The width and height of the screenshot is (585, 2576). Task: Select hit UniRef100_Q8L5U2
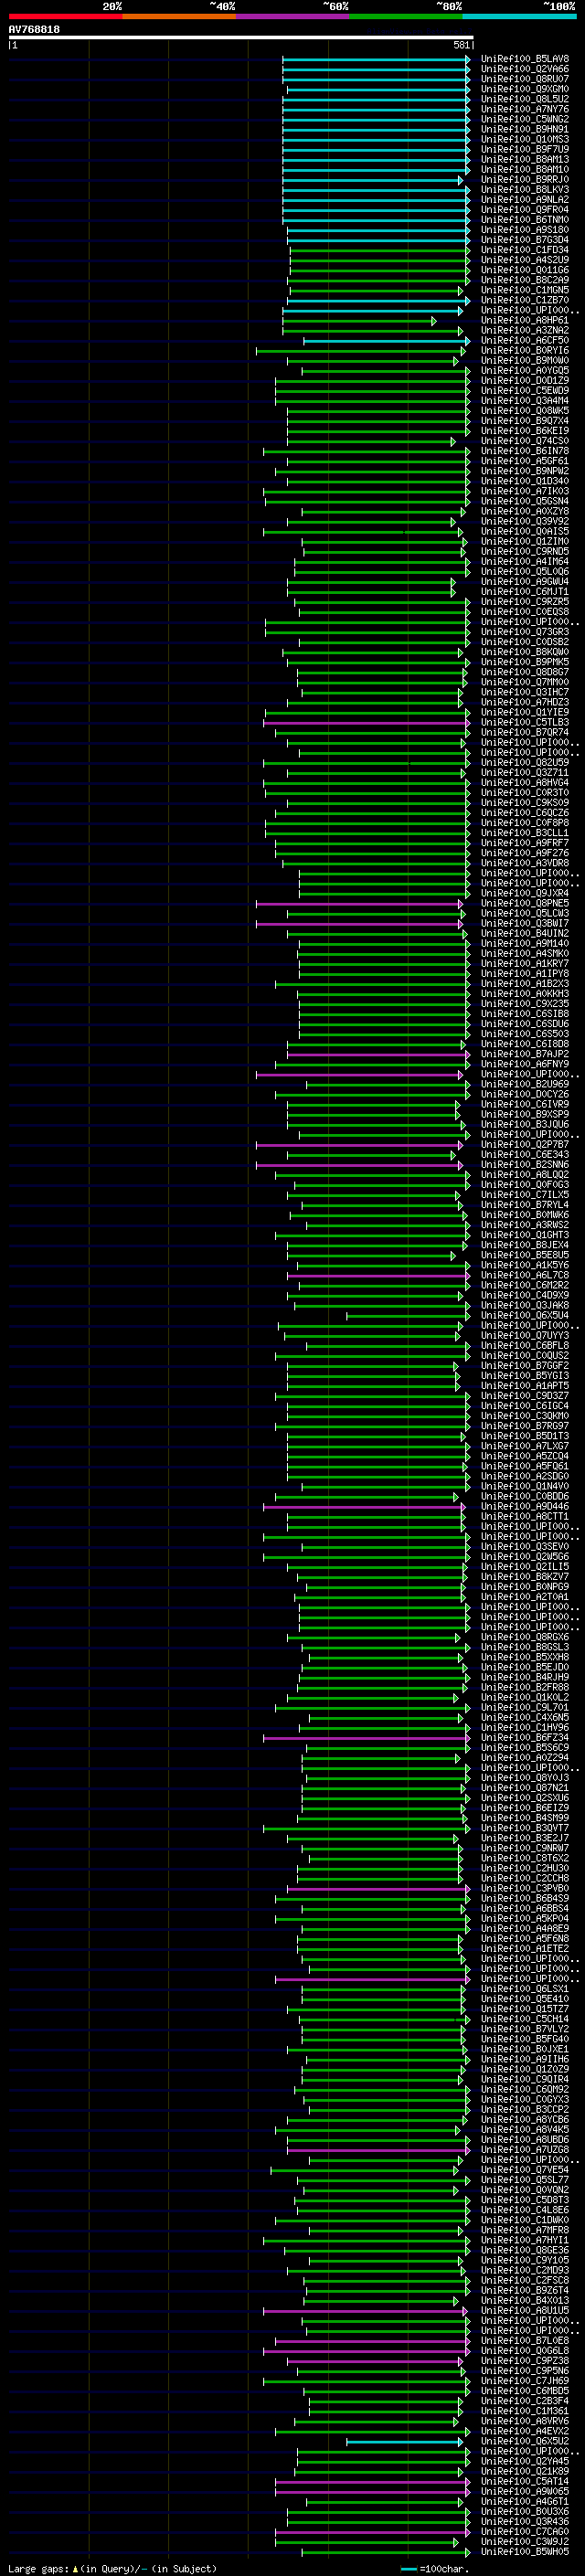point(524,99)
